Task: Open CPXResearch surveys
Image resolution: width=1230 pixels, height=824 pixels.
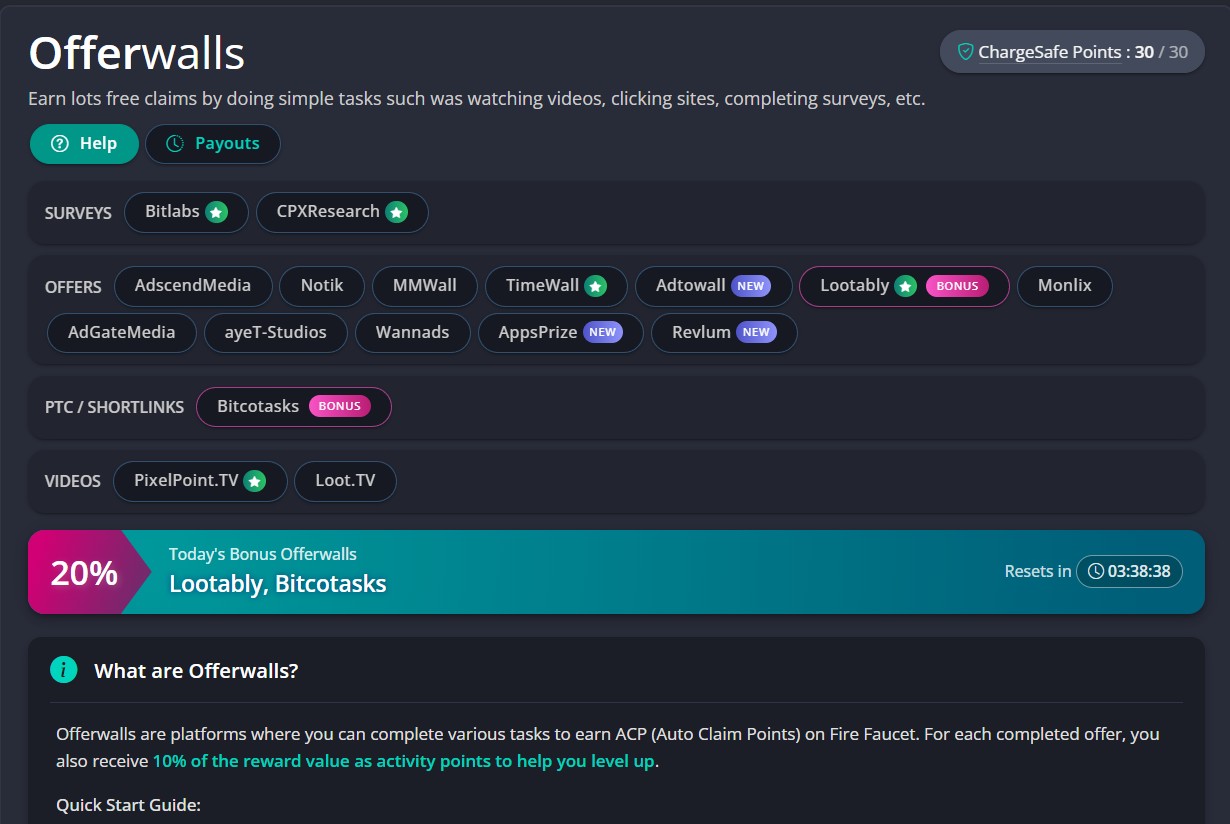Action: (x=342, y=212)
